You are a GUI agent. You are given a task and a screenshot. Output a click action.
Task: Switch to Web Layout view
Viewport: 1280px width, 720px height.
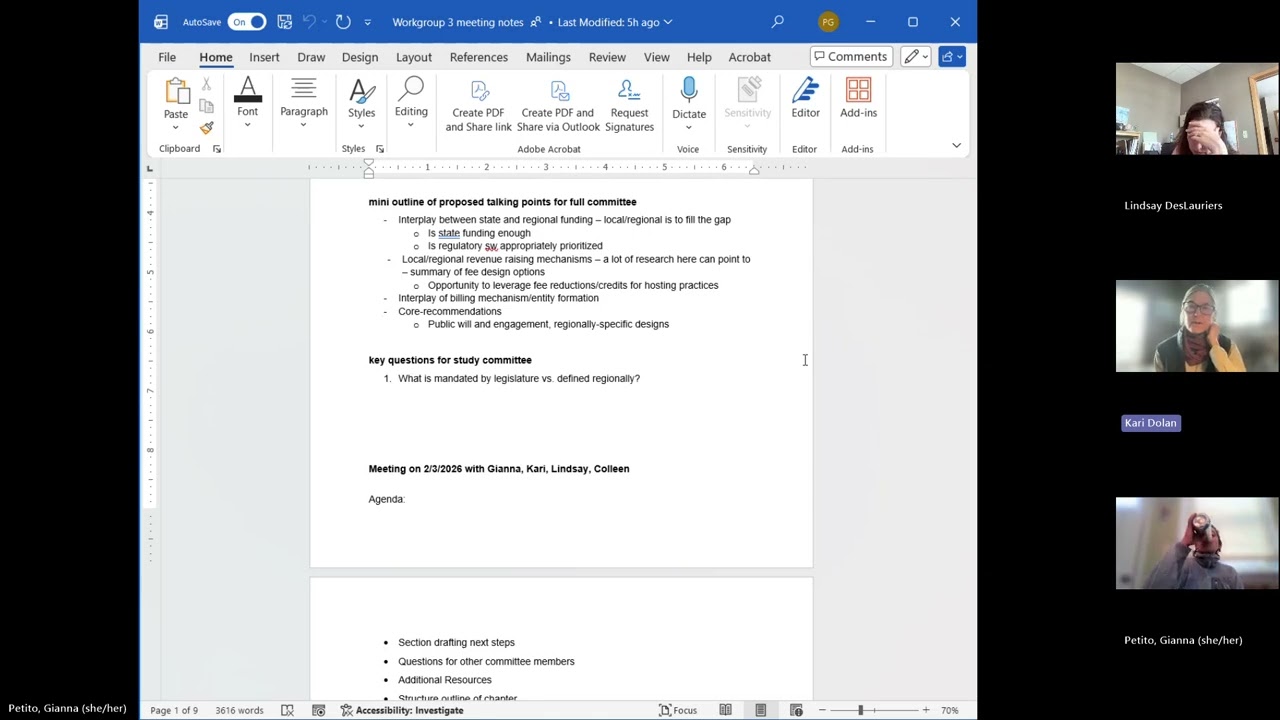click(x=797, y=710)
